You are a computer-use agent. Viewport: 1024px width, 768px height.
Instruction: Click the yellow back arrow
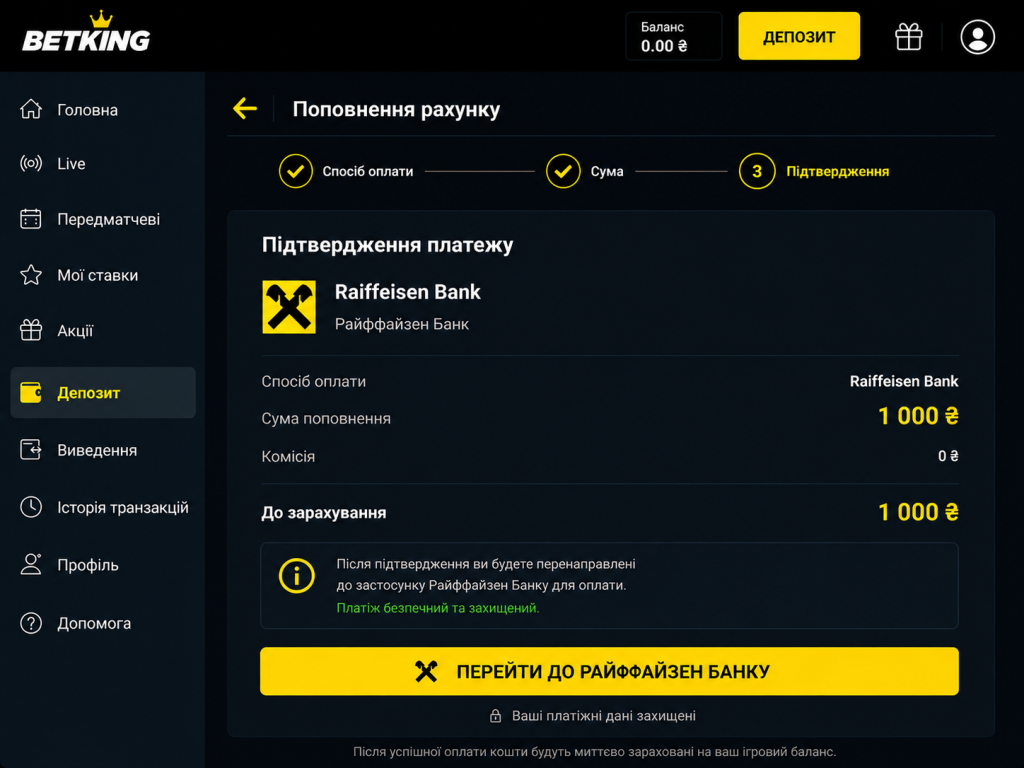(x=245, y=108)
